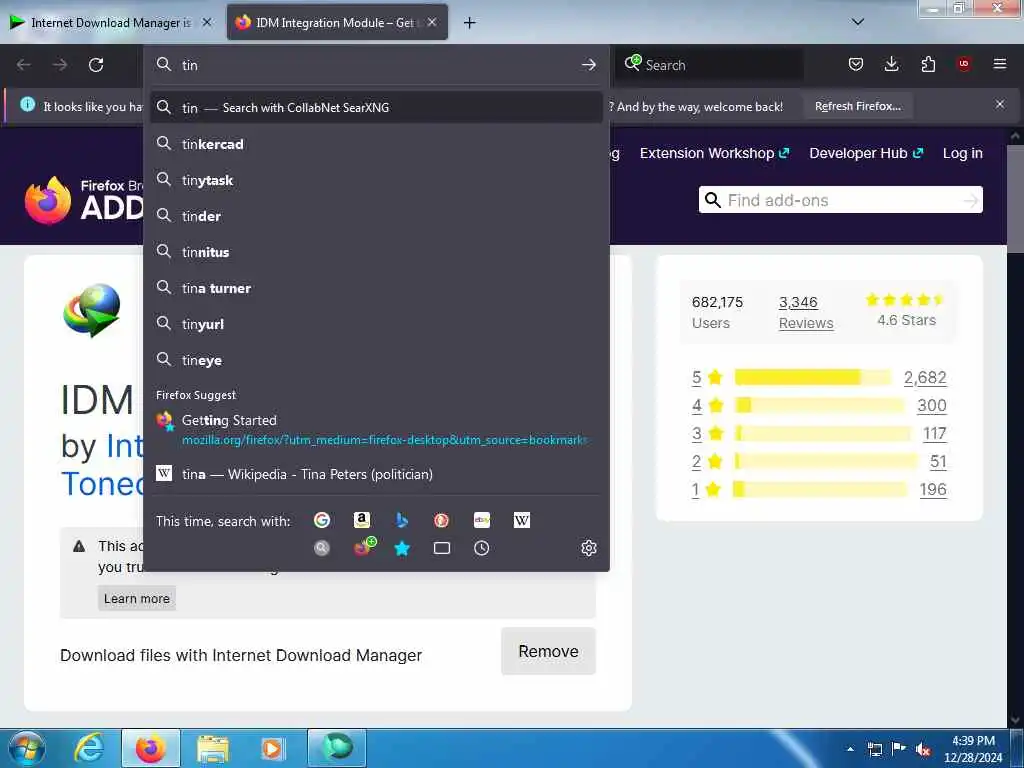Remove the IDM Integration Module add-on

pyautogui.click(x=548, y=651)
